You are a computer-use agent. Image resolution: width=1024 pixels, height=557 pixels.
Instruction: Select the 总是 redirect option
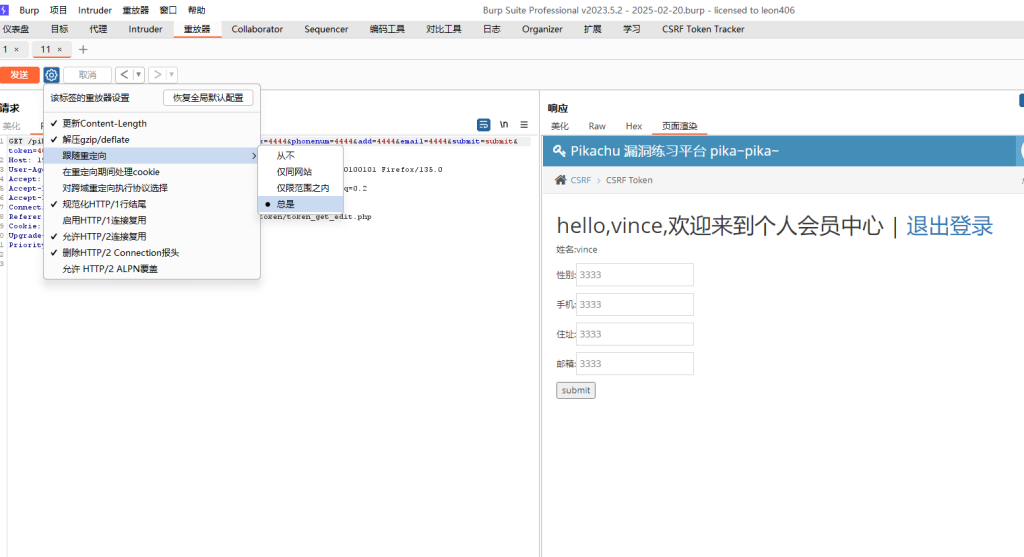[300, 204]
